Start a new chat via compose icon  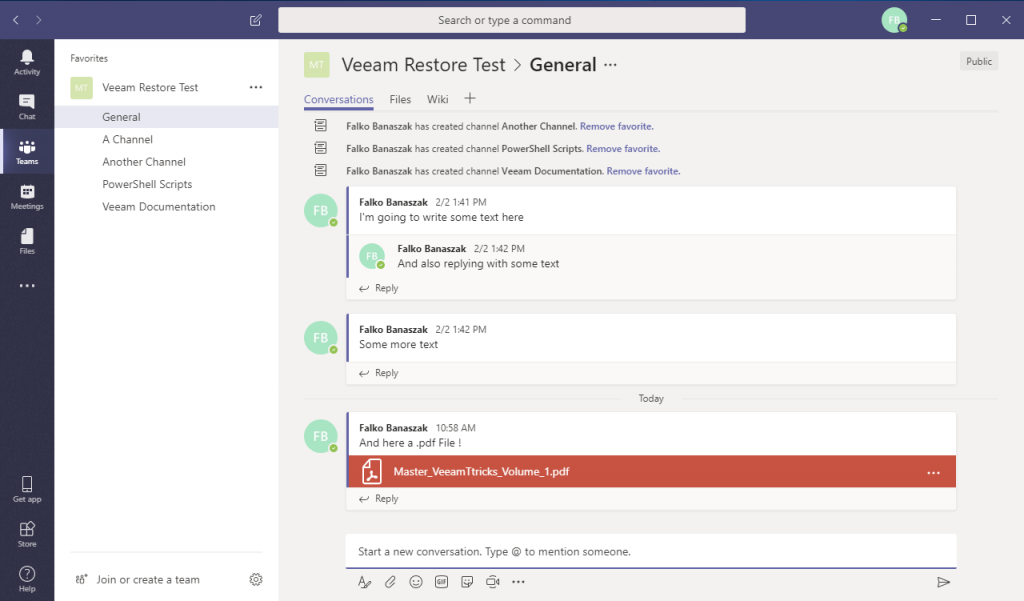click(x=255, y=20)
